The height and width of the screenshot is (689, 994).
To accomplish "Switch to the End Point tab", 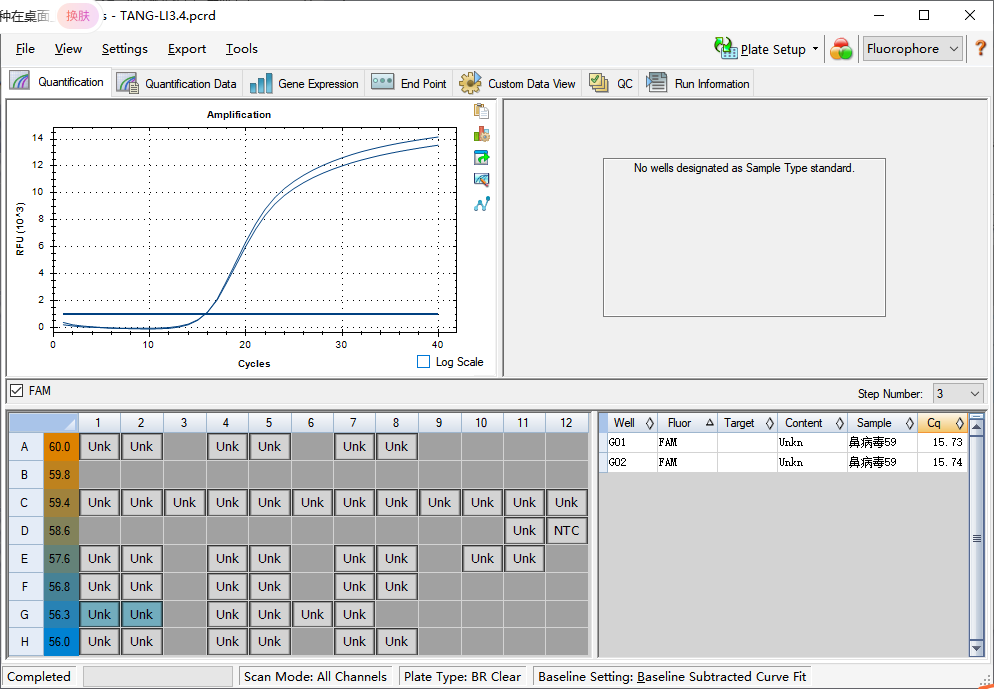I will coord(409,83).
